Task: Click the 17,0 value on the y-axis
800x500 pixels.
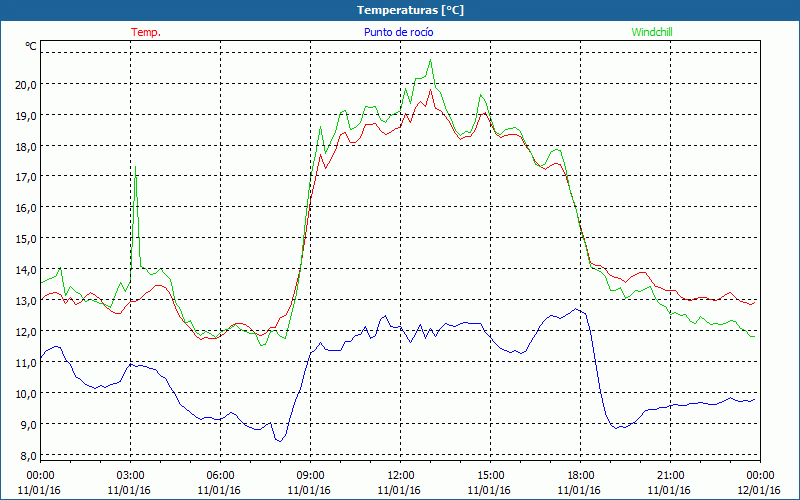Action: 26,177
